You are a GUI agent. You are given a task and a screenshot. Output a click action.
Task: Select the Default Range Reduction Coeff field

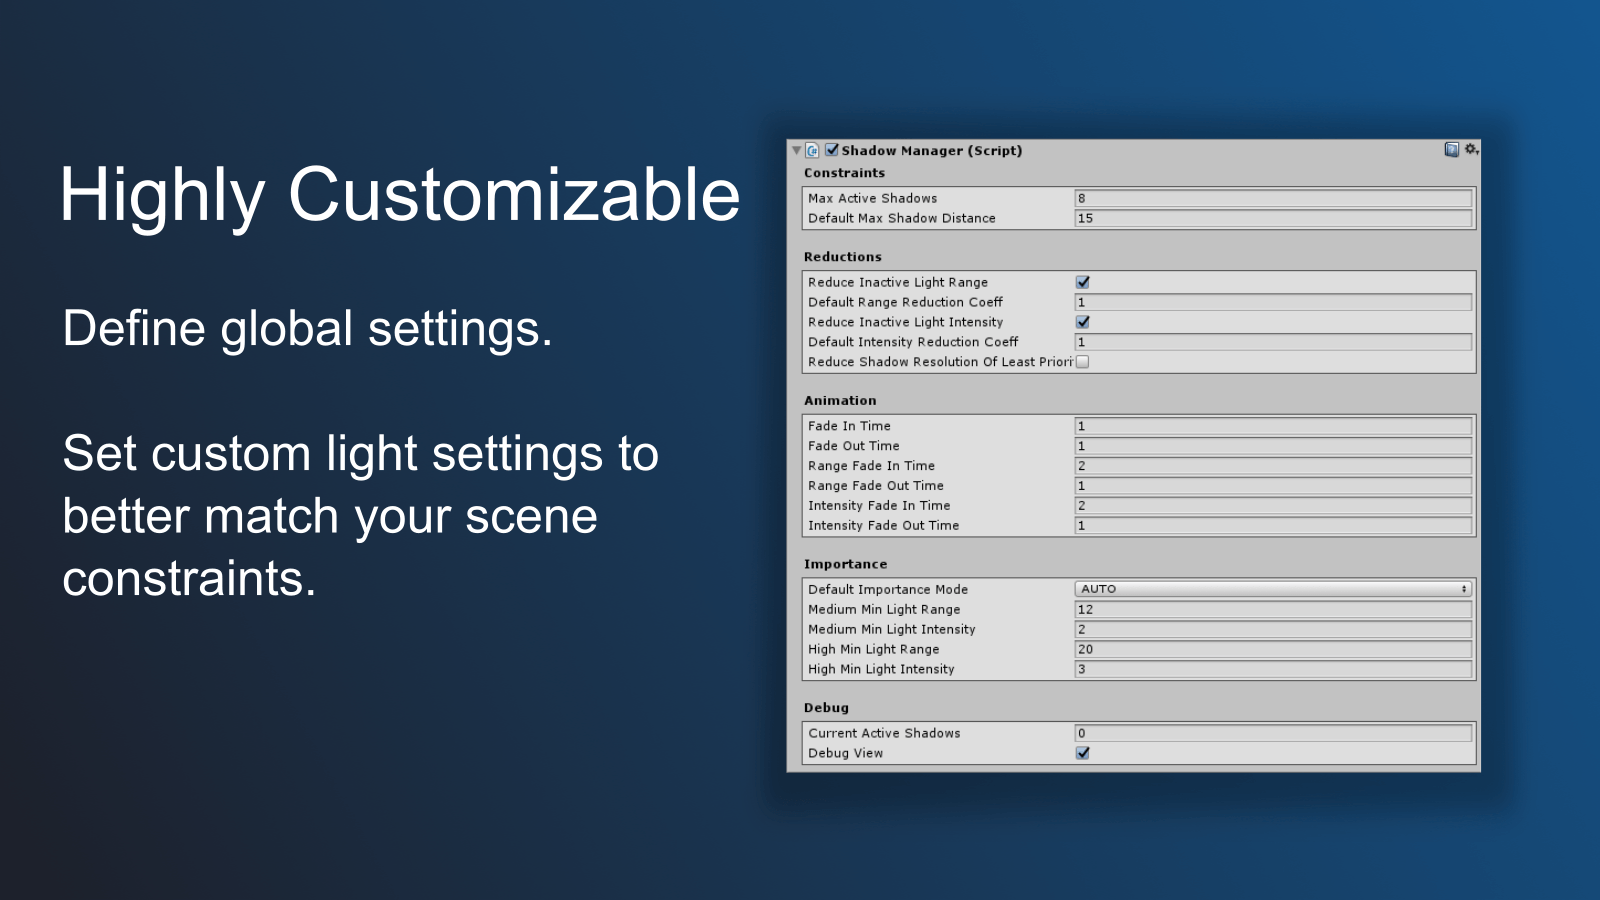click(x=1273, y=302)
